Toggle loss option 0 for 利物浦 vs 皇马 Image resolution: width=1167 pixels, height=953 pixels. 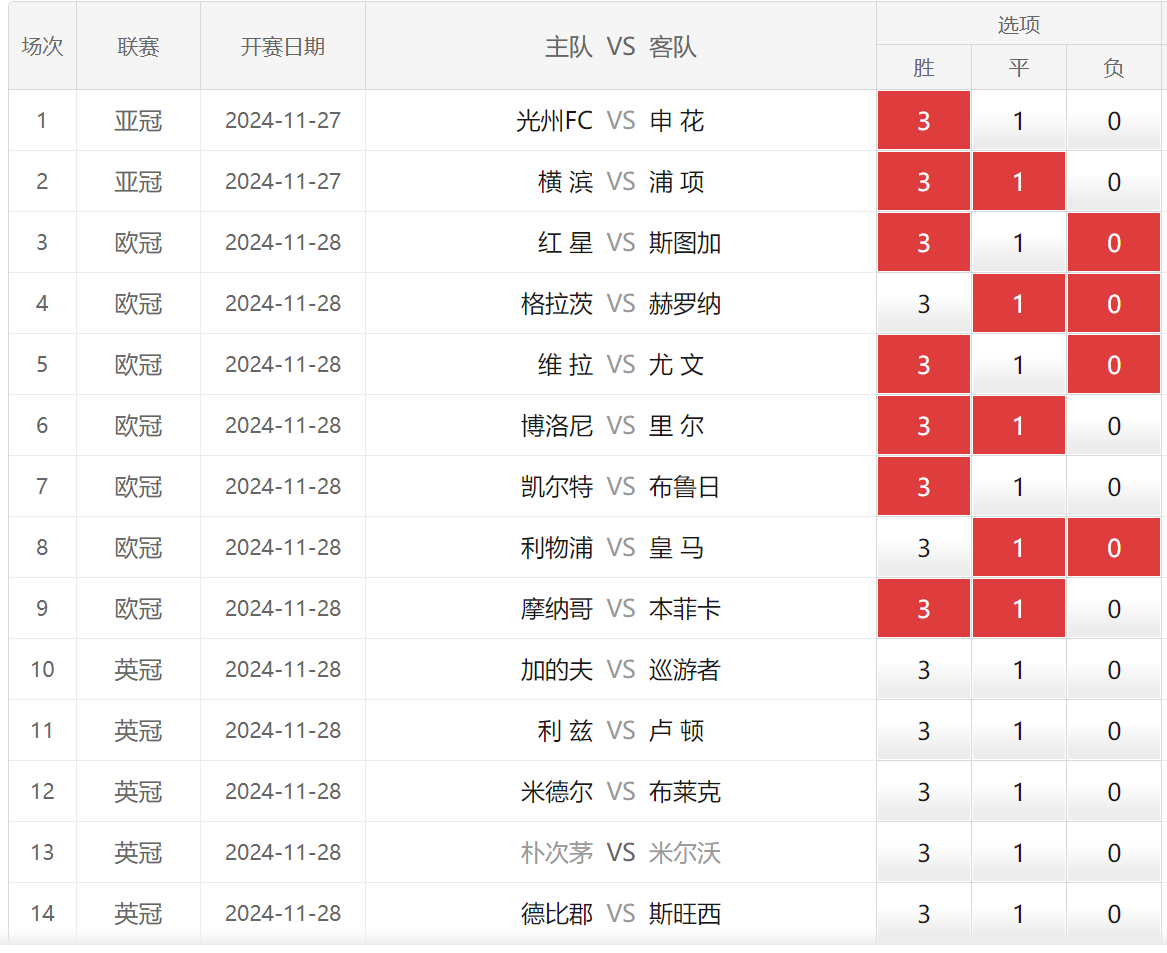point(1114,548)
